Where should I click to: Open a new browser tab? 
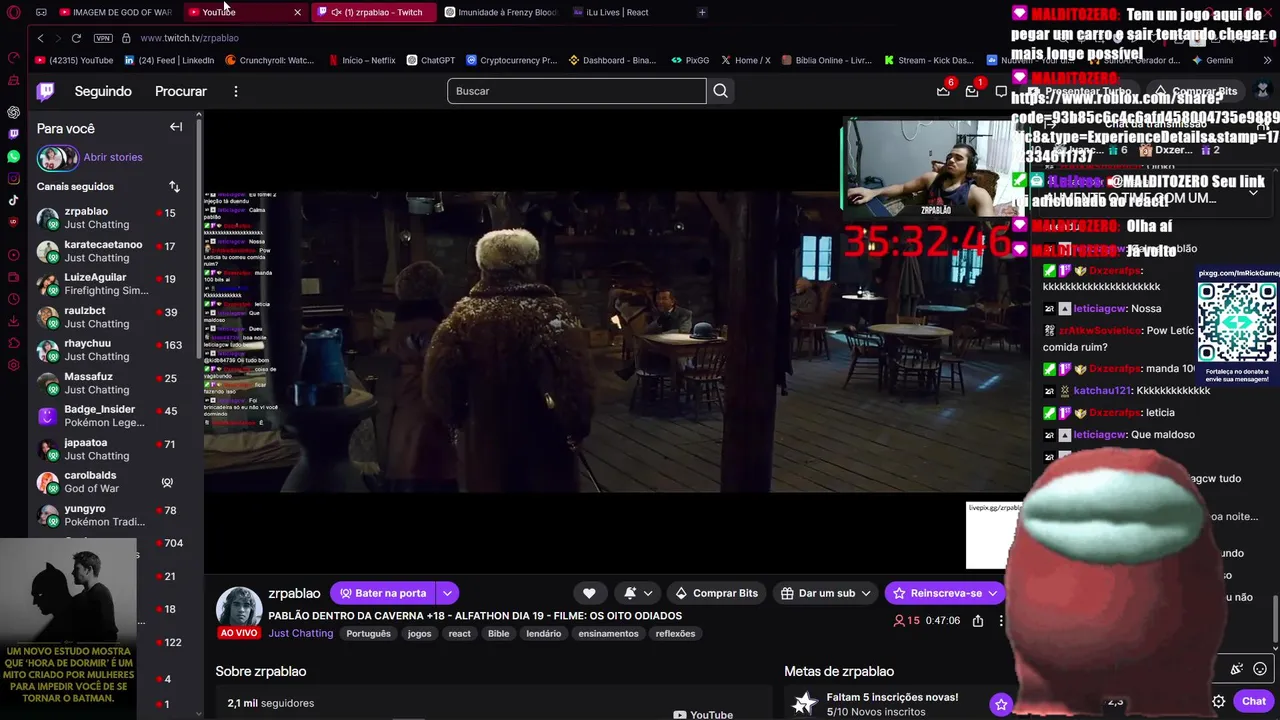[x=702, y=12]
